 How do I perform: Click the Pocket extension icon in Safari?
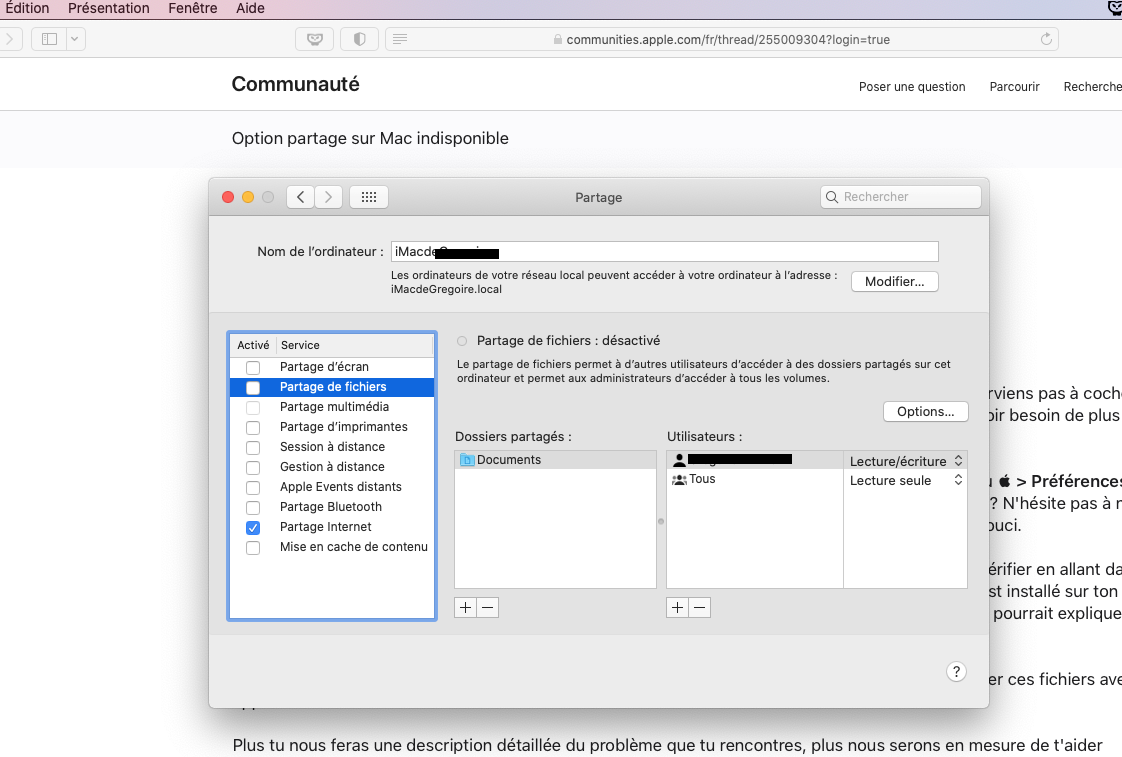315,39
